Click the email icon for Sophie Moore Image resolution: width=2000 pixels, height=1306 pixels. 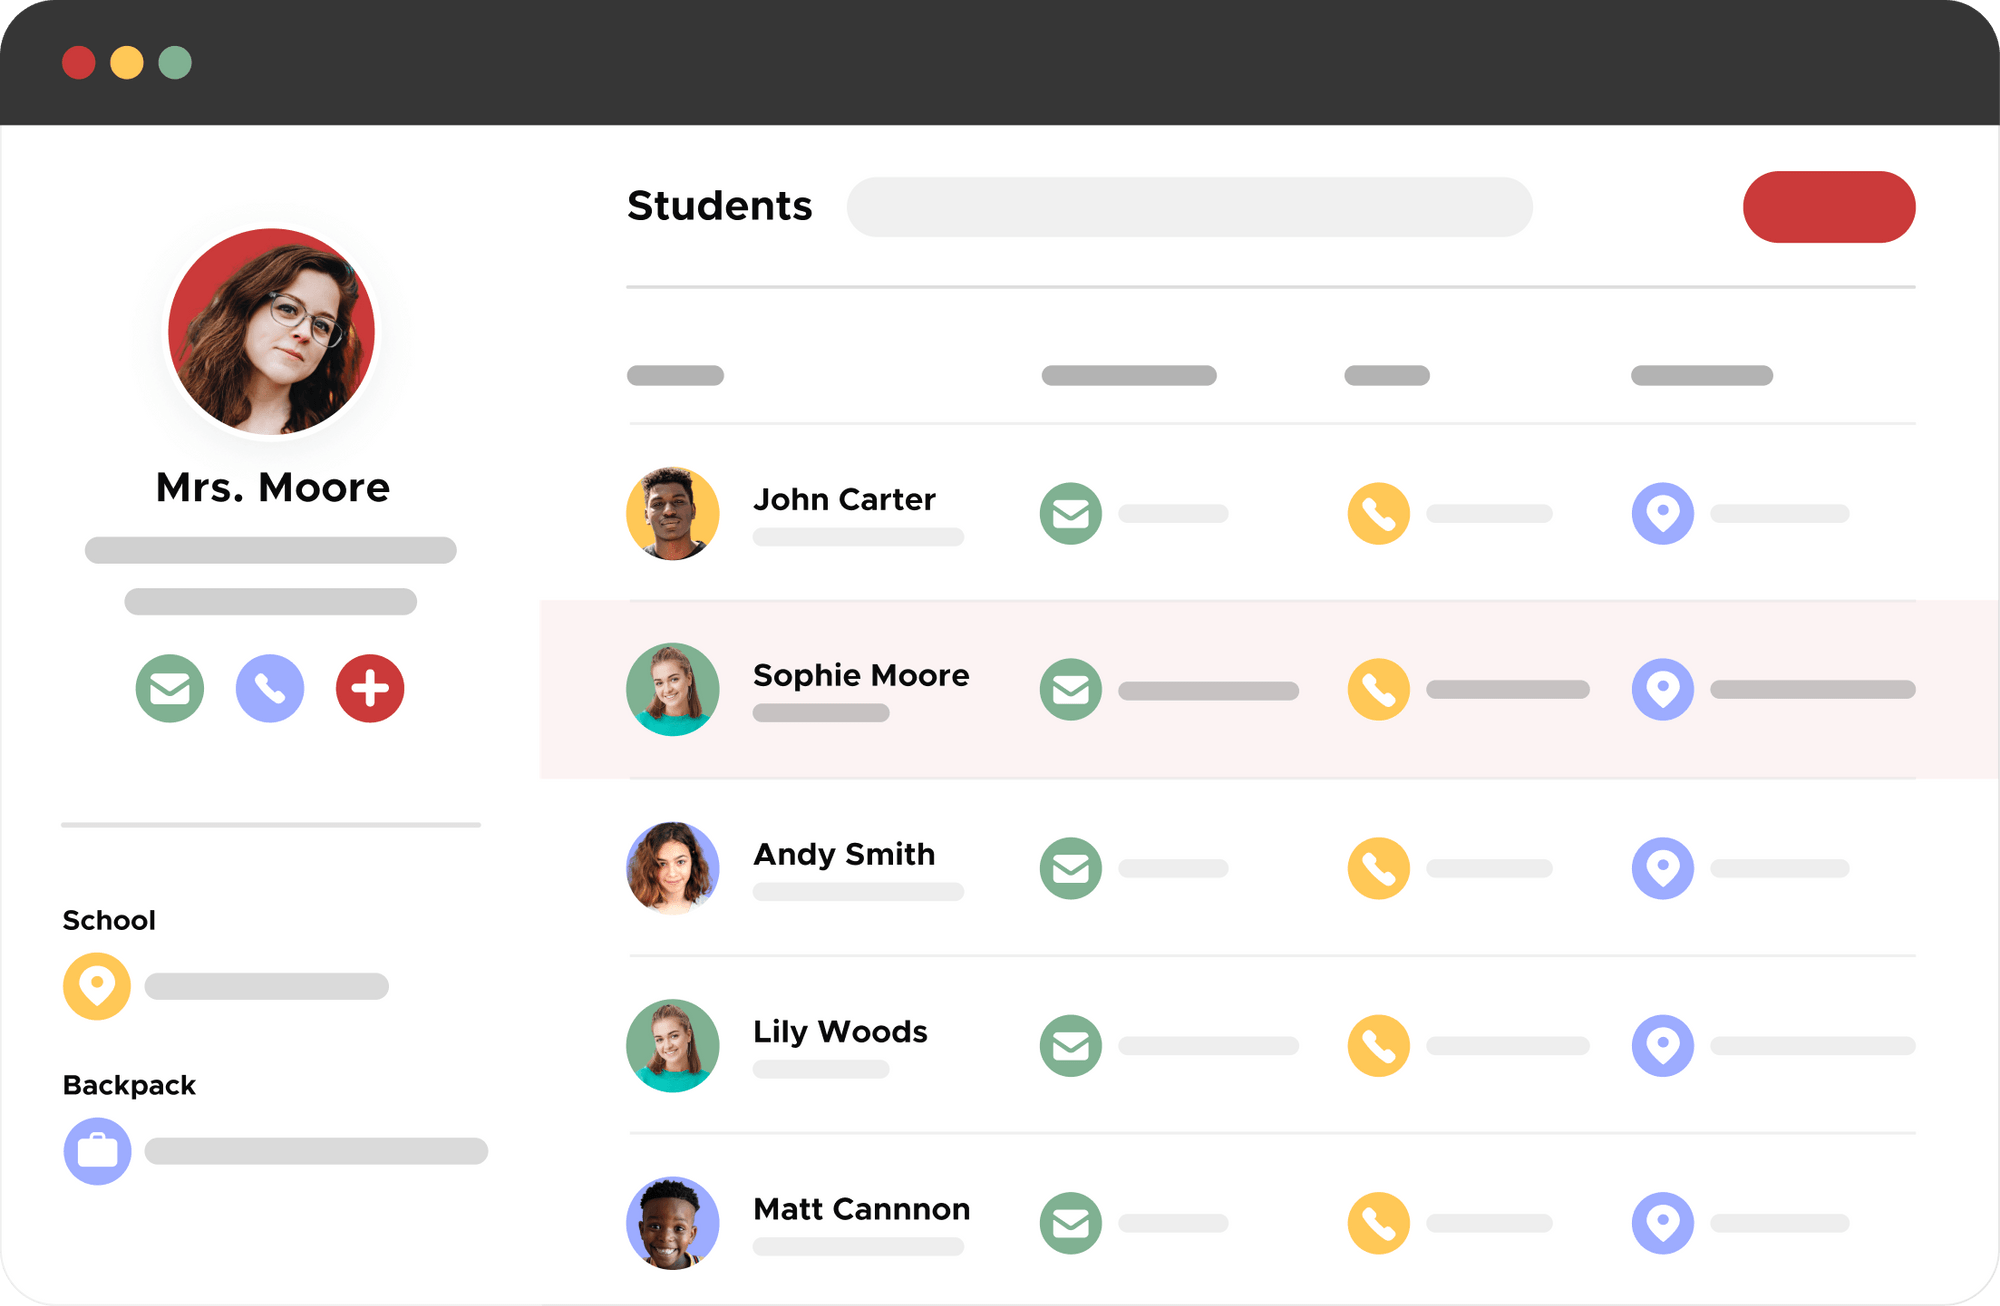(1070, 689)
